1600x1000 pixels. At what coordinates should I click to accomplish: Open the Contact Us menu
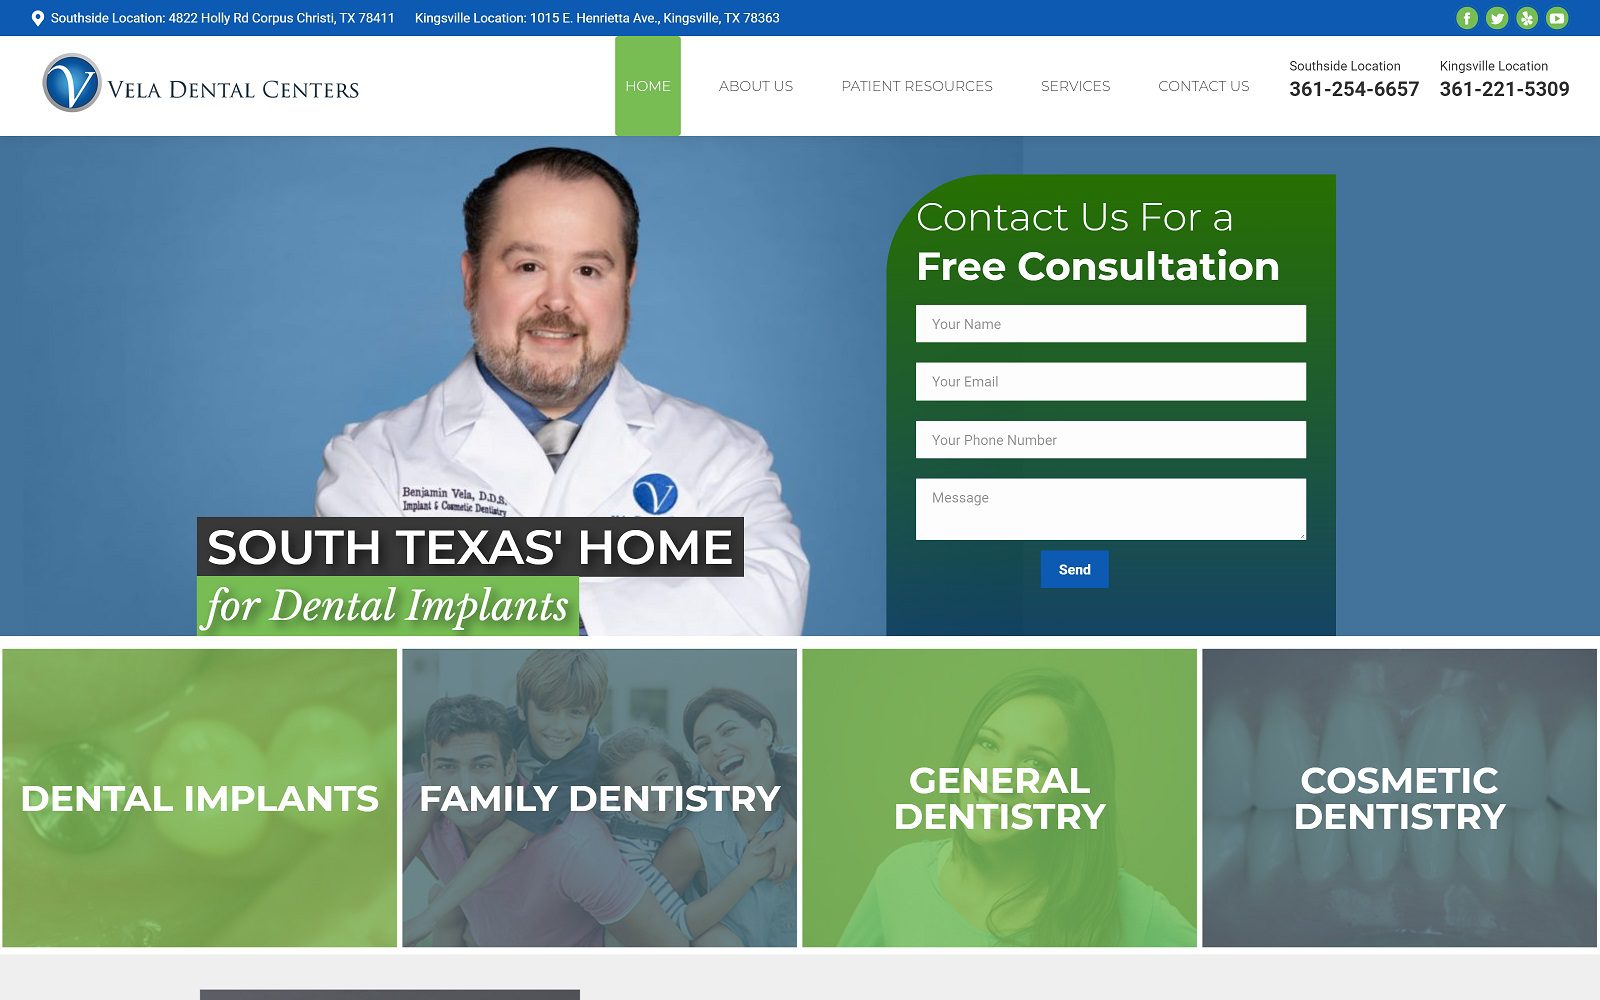click(x=1204, y=86)
